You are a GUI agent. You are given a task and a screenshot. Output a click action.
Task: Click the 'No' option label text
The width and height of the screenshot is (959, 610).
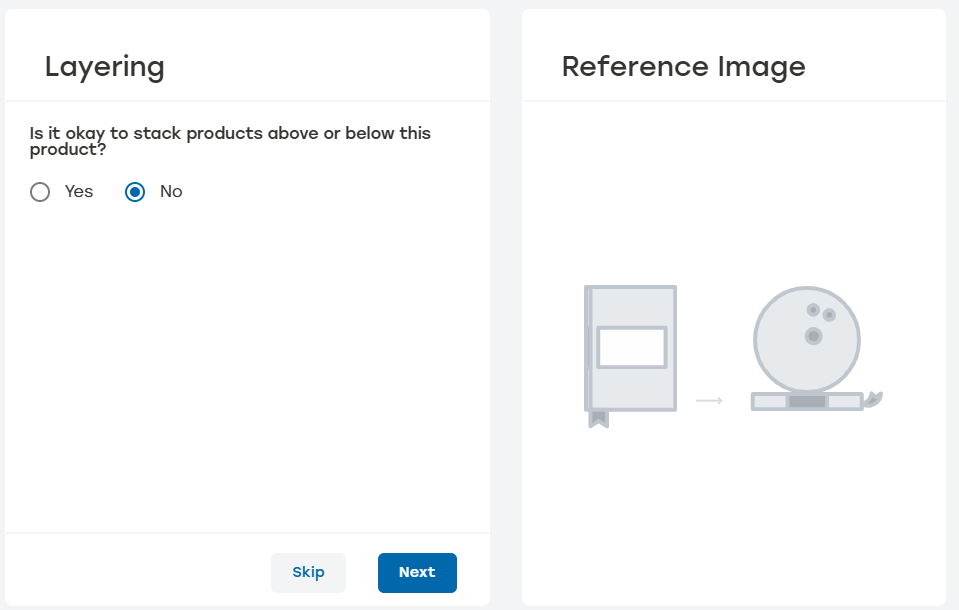(x=171, y=192)
